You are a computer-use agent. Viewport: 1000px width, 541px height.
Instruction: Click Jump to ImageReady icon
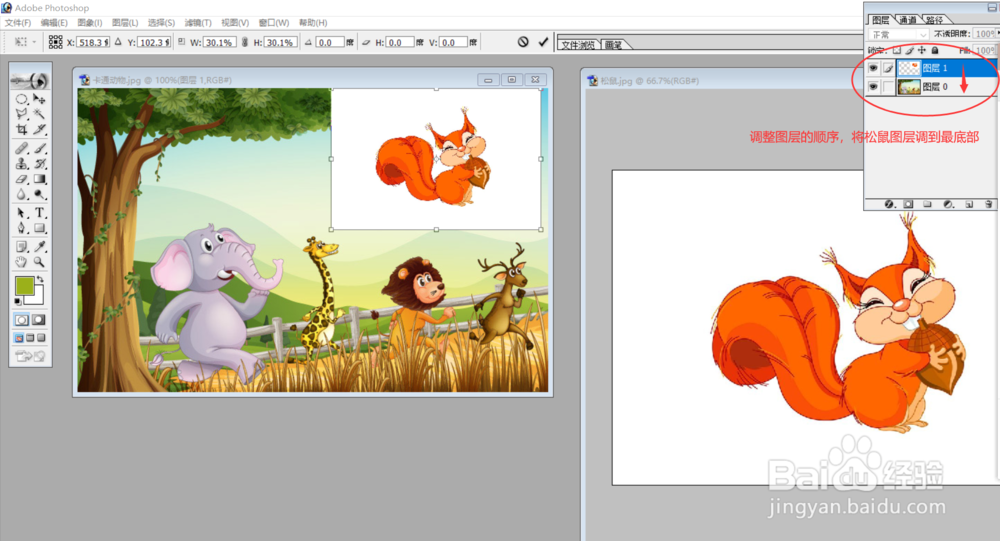[30, 356]
